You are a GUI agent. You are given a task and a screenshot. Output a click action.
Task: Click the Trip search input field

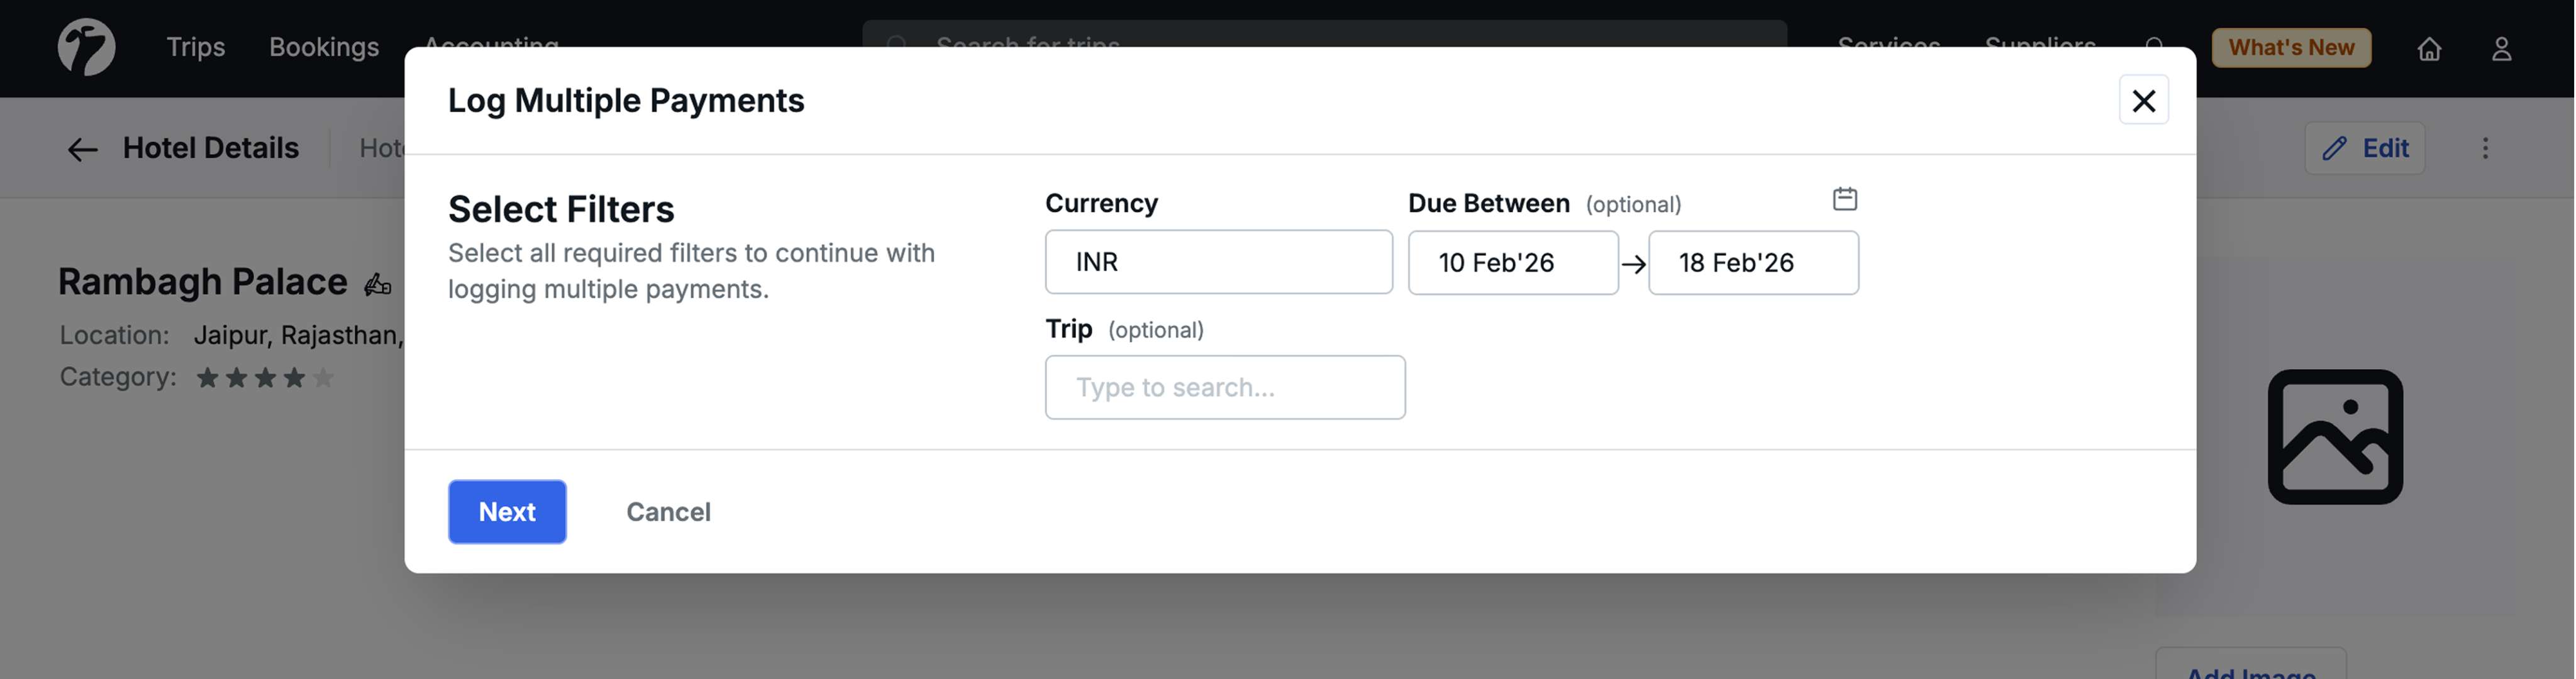point(1224,387)
